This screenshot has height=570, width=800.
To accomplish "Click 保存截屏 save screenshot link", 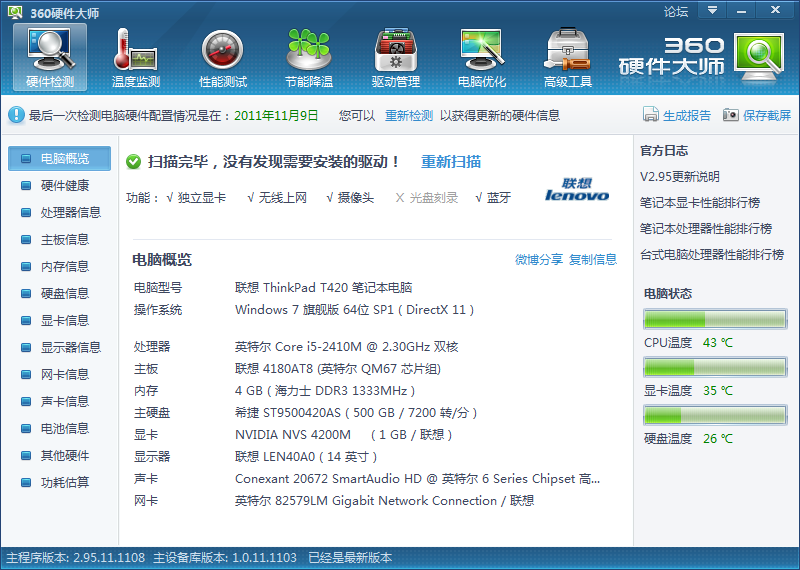I will 767,116.
